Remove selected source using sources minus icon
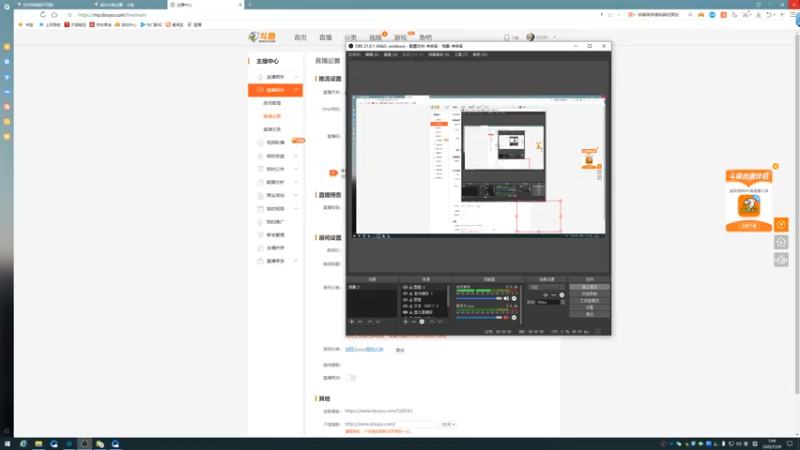800x450 pixels. coord(414,322)
